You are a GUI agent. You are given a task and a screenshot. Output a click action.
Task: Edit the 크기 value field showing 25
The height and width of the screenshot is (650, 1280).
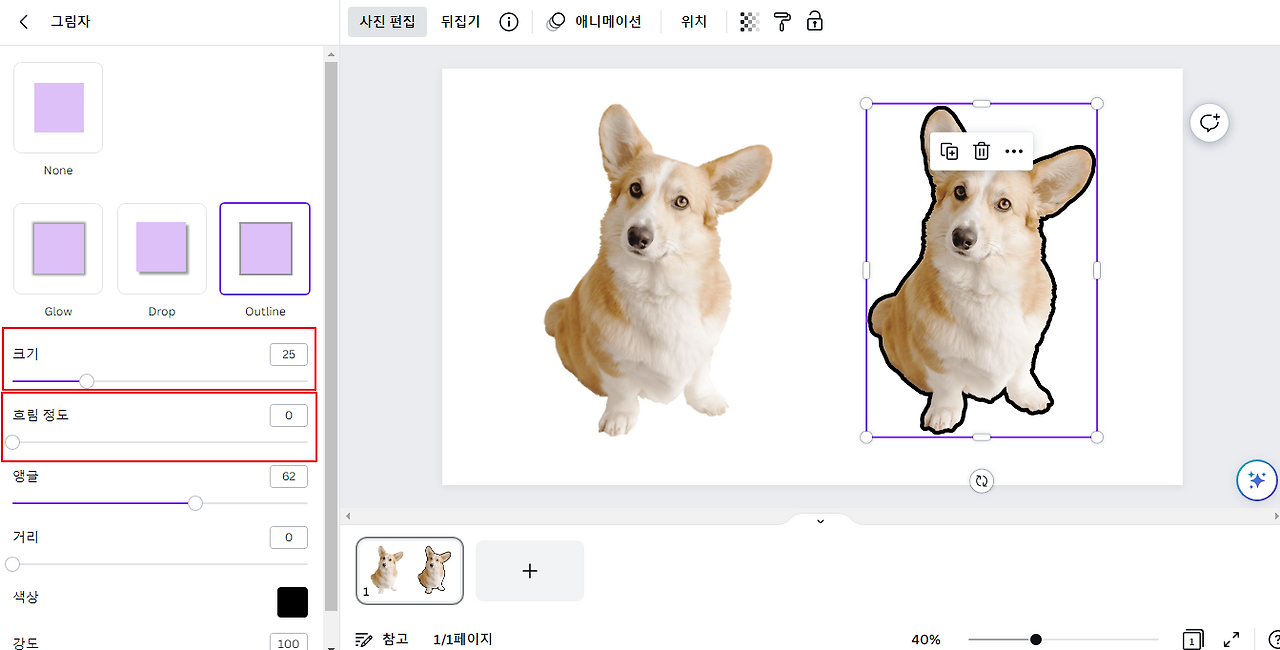289,354
